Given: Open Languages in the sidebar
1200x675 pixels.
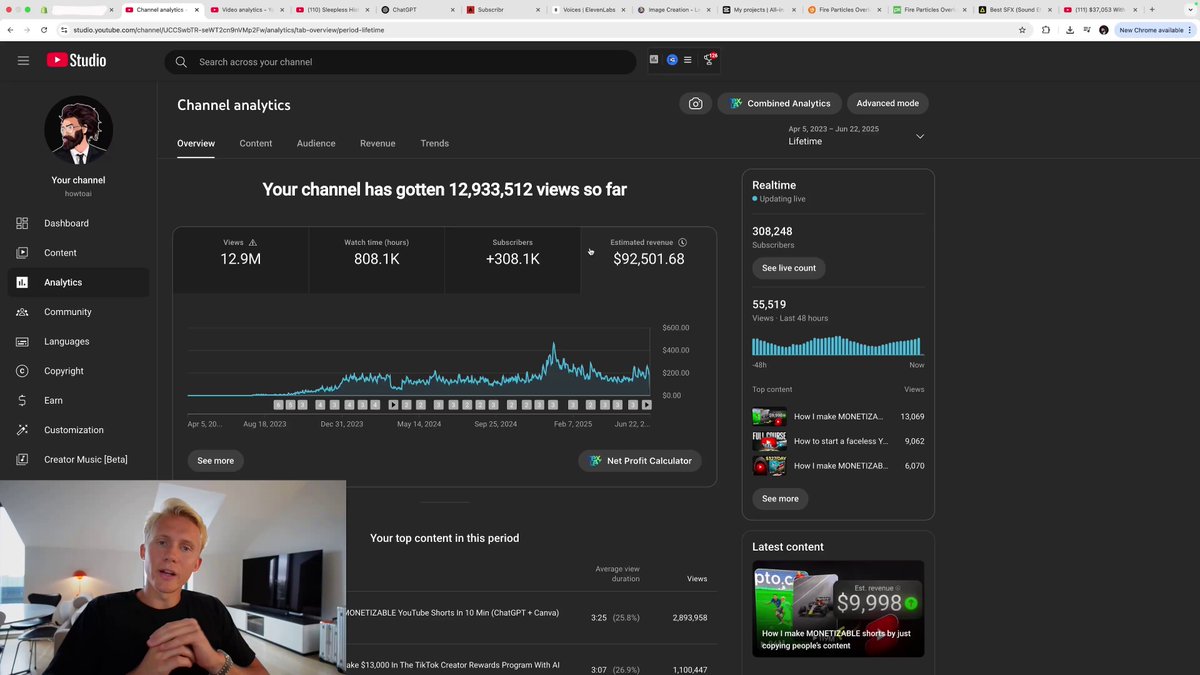Looking at the screenshot, I should [x=78, y=341].
